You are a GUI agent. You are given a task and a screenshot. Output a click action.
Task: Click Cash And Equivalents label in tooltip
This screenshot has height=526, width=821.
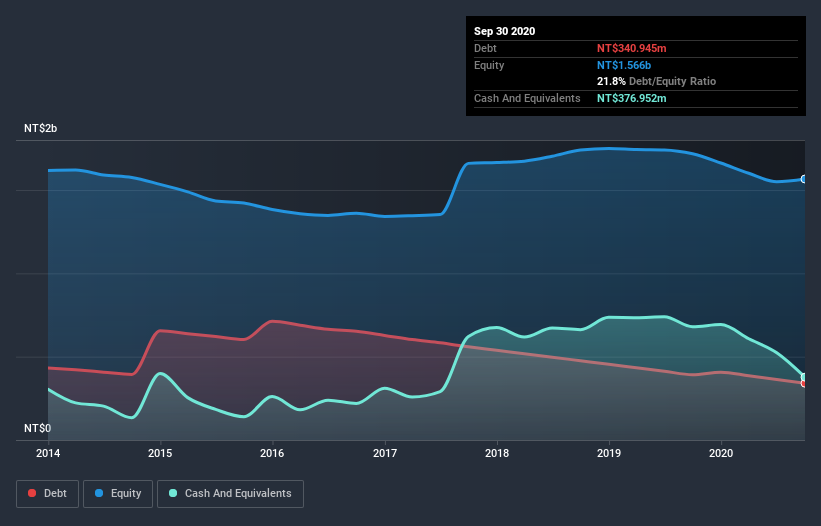tap(527, 98)
